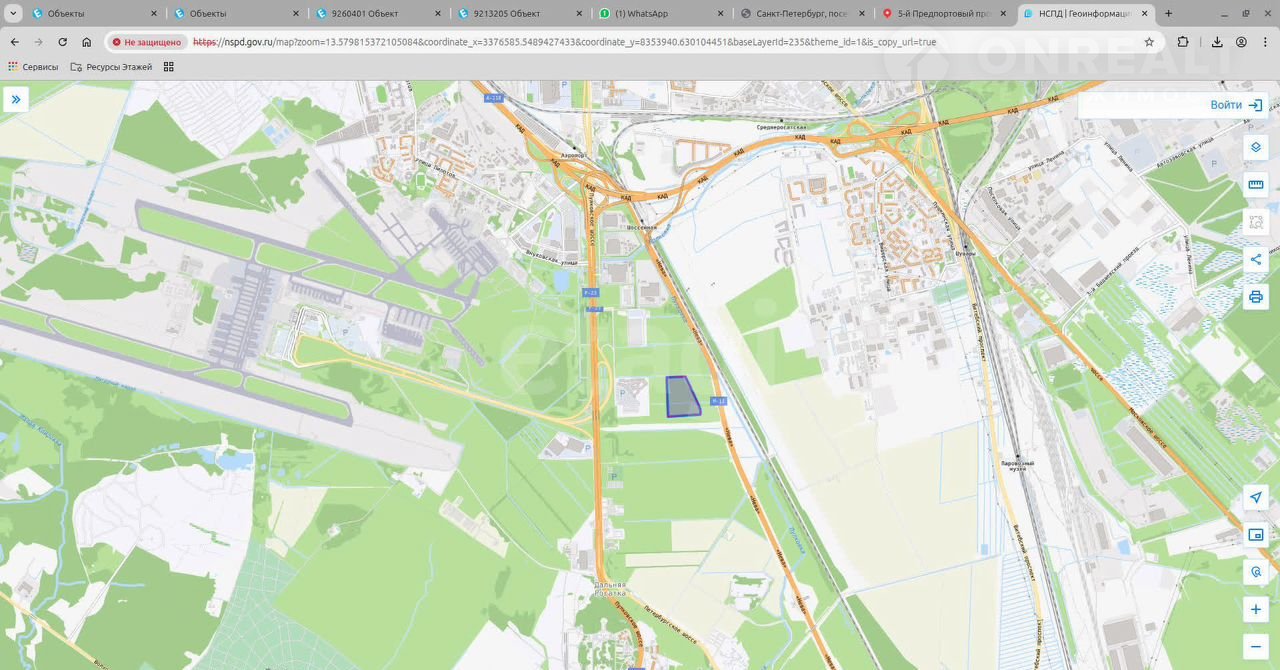Click the area search selection tool
Screen dimensions: 1280x670
coord(1256,222)
